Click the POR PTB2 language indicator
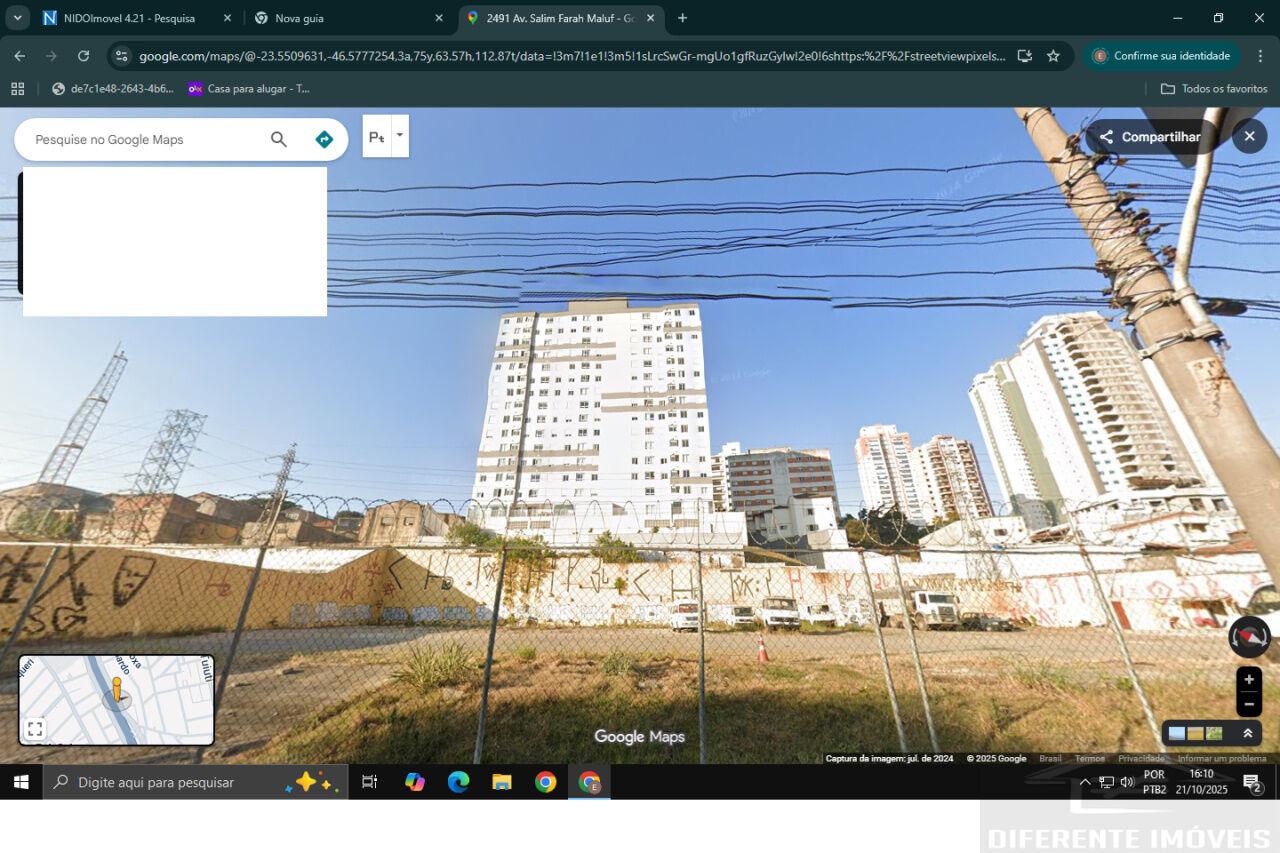The width and height of the screenshot is (1280, 853). [x=1154, y=782]
